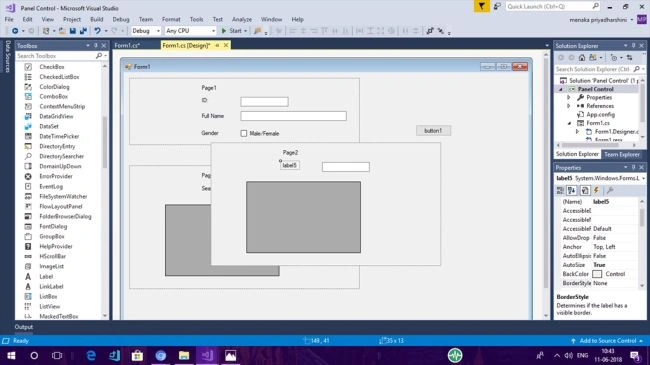Expand the Form1.Designer.cs node
The height and width of the screenshot is (365, 650).
pyautogui.click(x=577, y=131)
